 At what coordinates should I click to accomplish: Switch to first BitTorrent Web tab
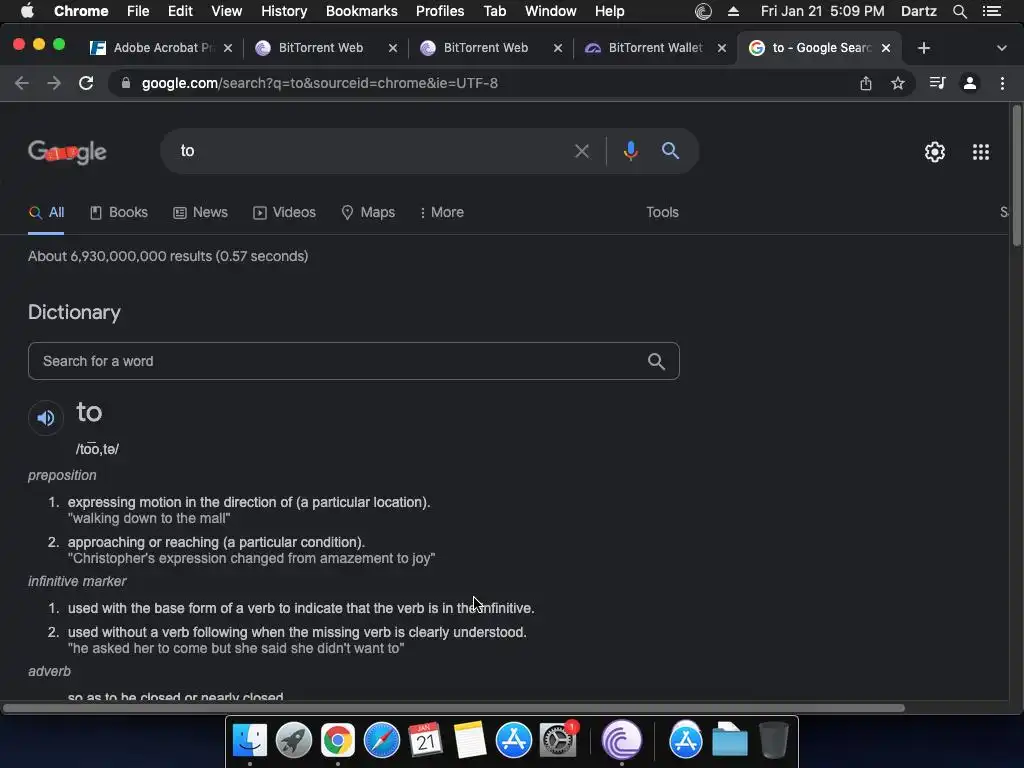point(320,48)
